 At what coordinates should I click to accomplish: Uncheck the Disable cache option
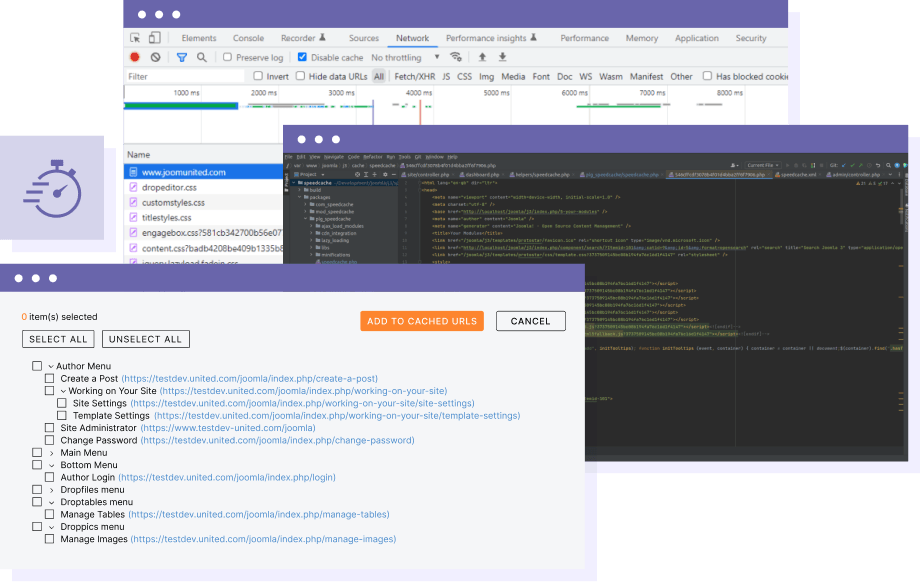[x=302, y=57]
